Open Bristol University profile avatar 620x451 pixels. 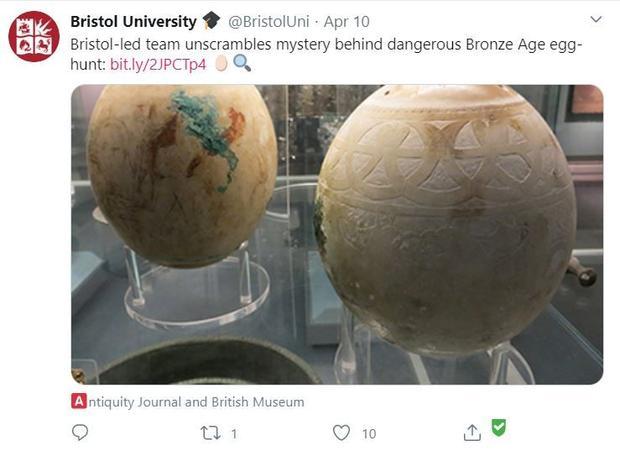[34, 36]
